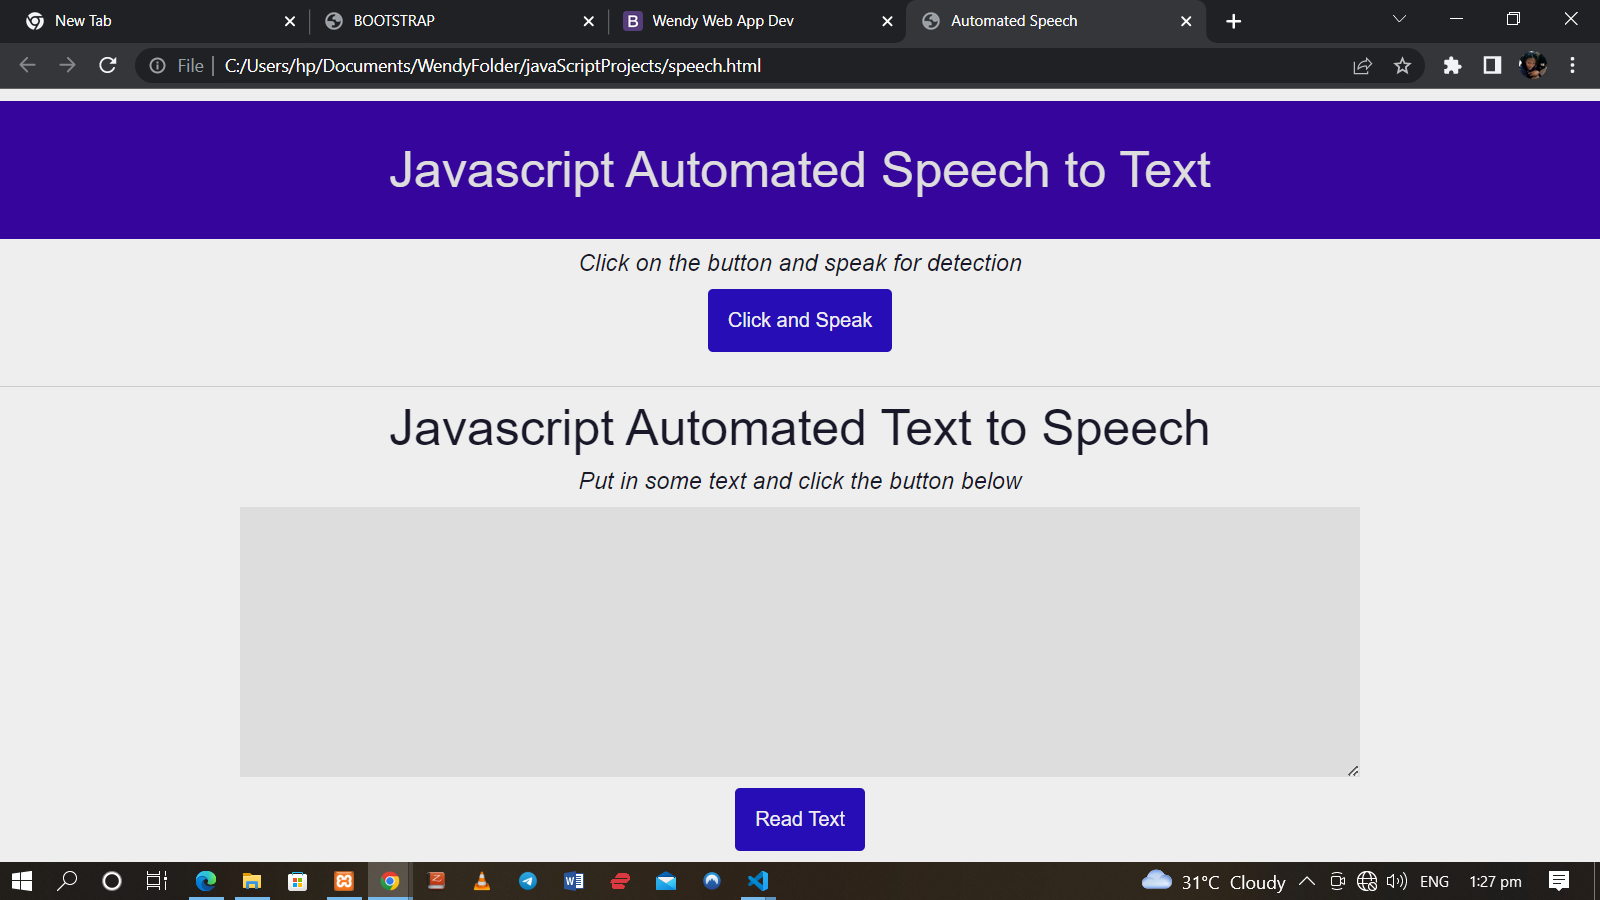1600x900 pixels.
Task: Click the profile avatar in toolbar
Action: [1532, 66]
